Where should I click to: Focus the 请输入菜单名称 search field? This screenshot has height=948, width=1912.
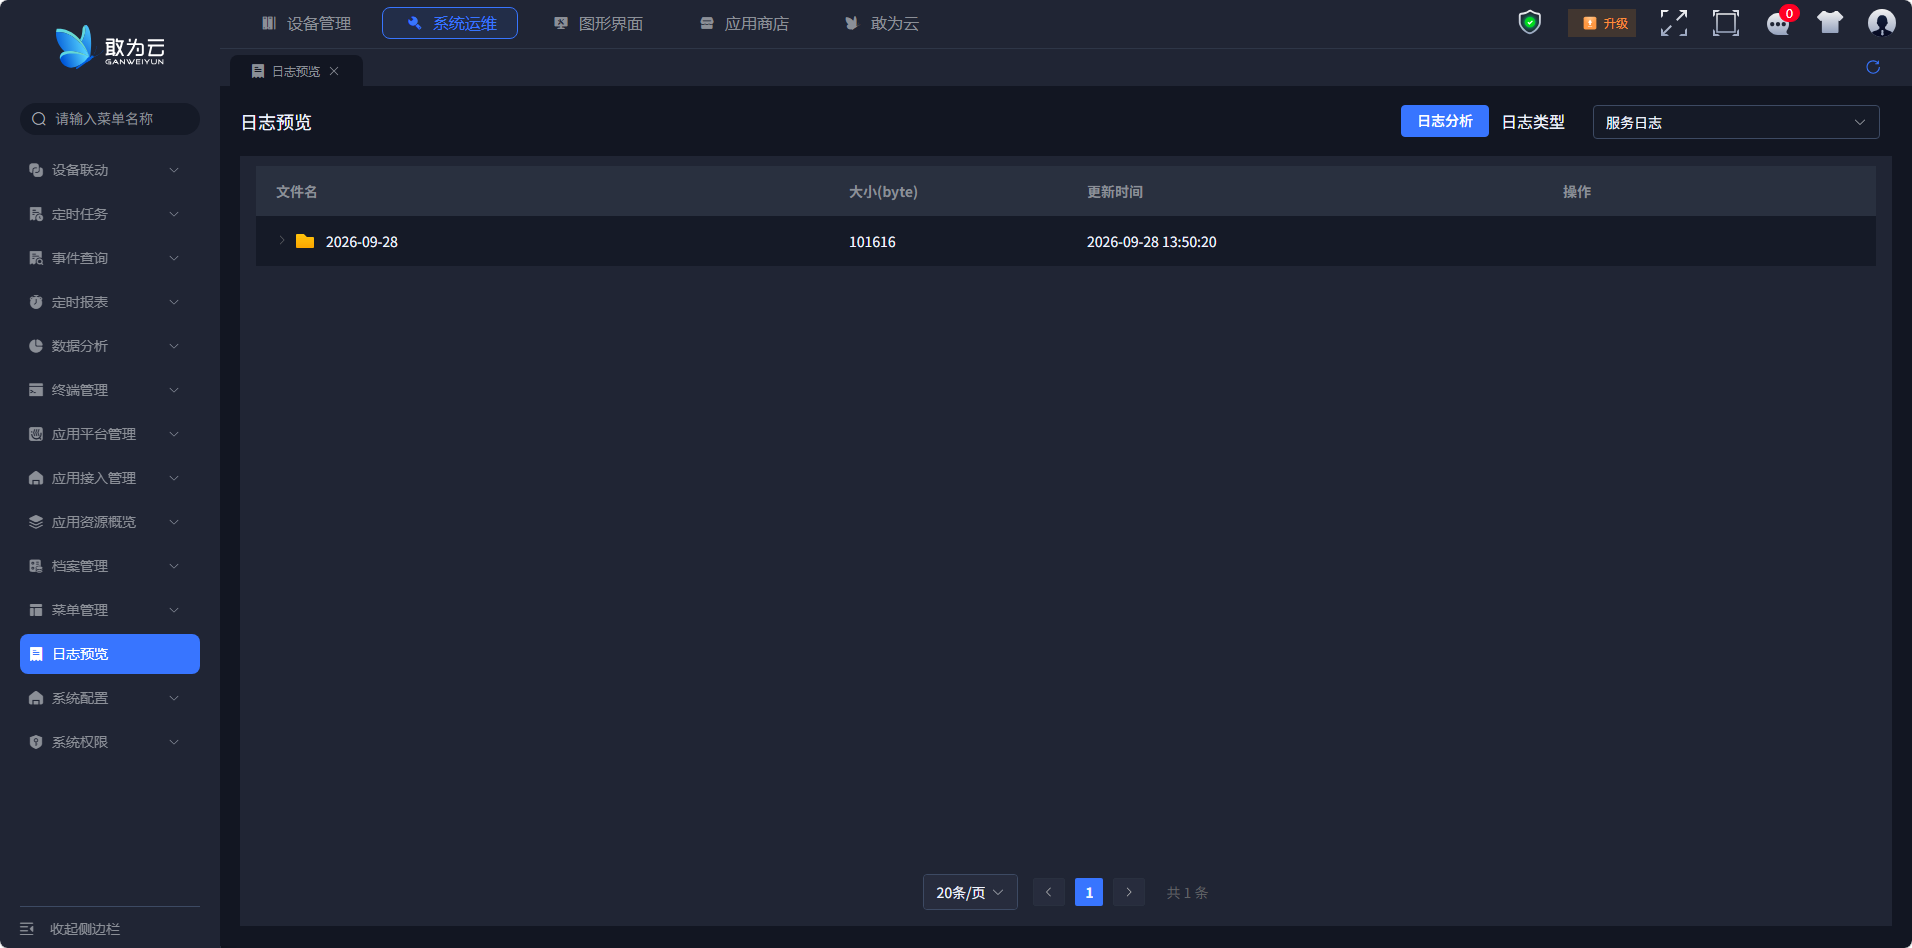[x=110, y=119]
